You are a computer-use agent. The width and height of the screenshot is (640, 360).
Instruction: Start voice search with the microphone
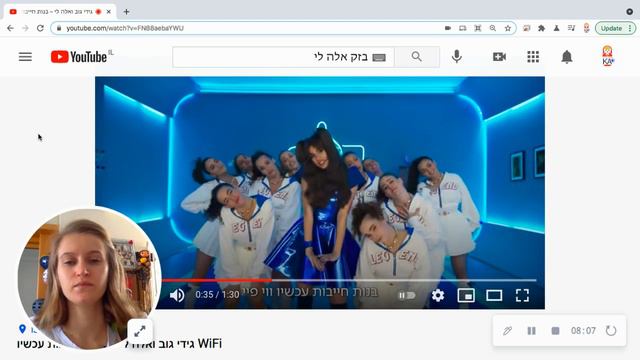click(457, 57)
